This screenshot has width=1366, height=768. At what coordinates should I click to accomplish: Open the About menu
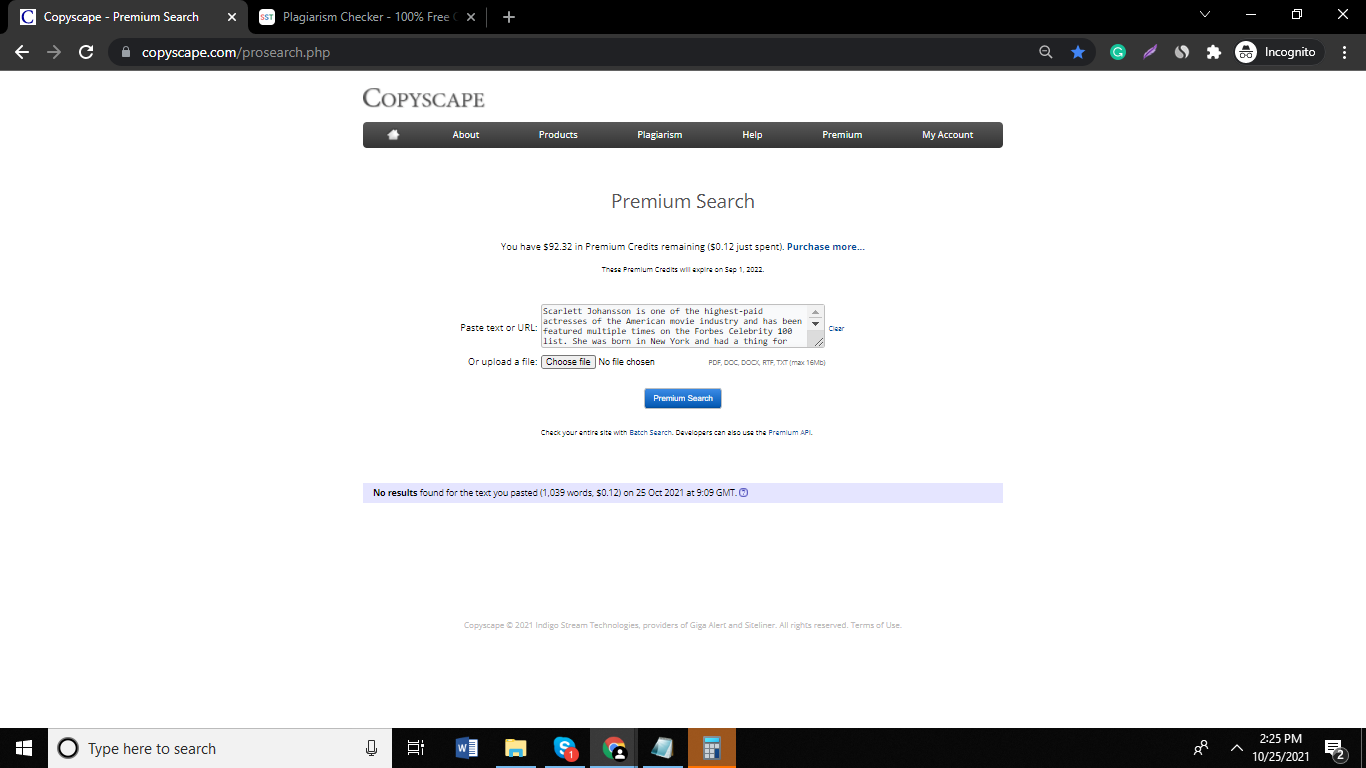point(466,135)
